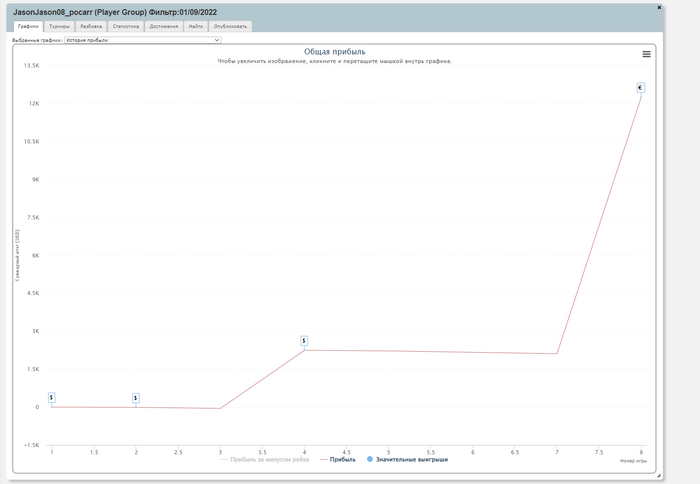This screenshot has width=700, height=484.
Task: Click the dollar win marker at game 4
Action: [304, 341]
